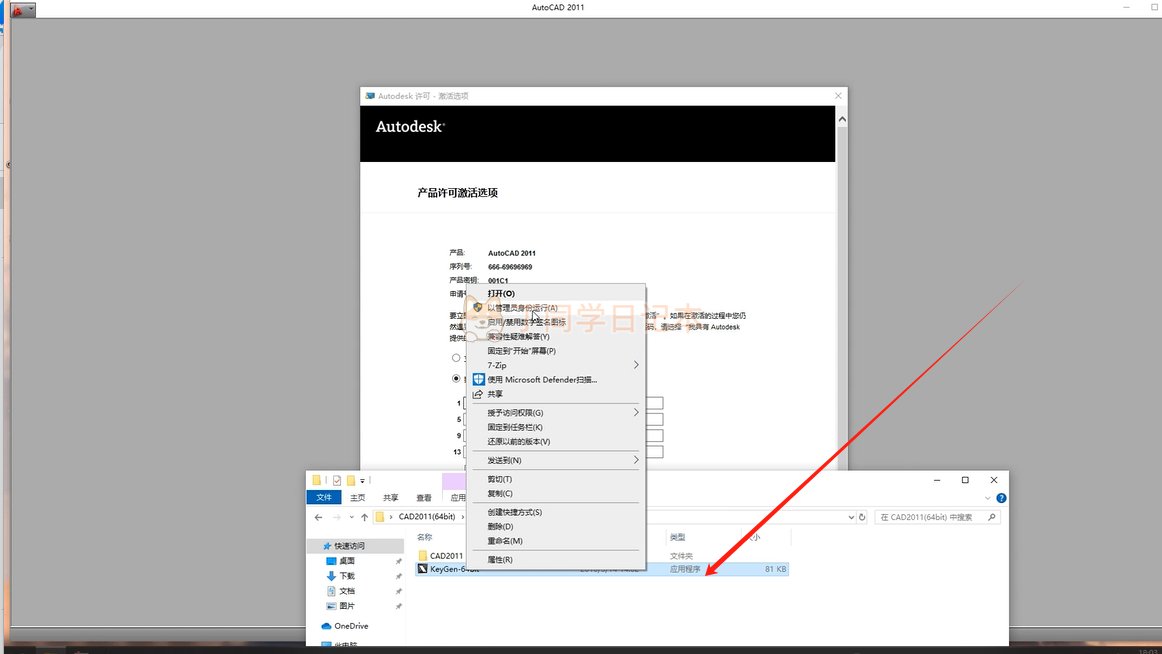Viewport: 1162px width, 654px height.
Task: Open the customize quick access toolbar dropdown
Action: tap(362, 481)
